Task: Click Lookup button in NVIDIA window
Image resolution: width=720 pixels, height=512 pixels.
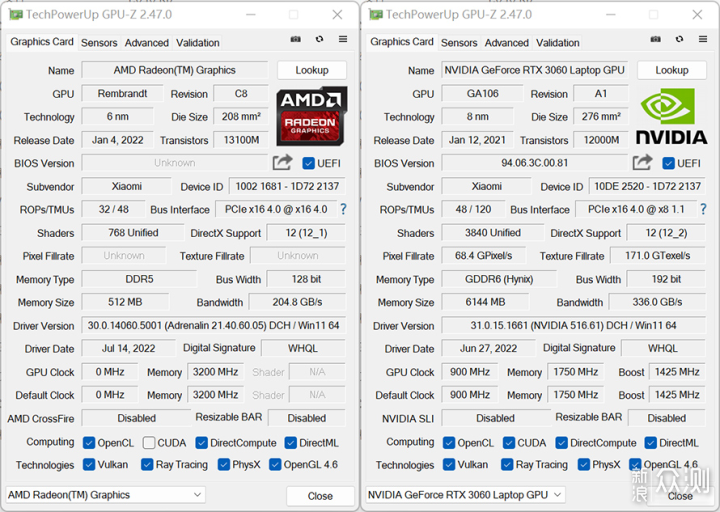Action: (672, 70)
